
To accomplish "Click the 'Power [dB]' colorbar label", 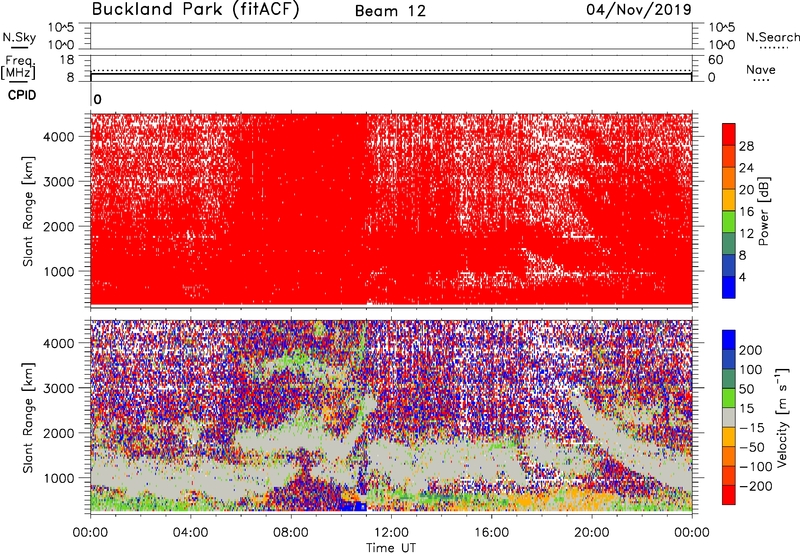I will pyautogui.click(x=763, y=211).
